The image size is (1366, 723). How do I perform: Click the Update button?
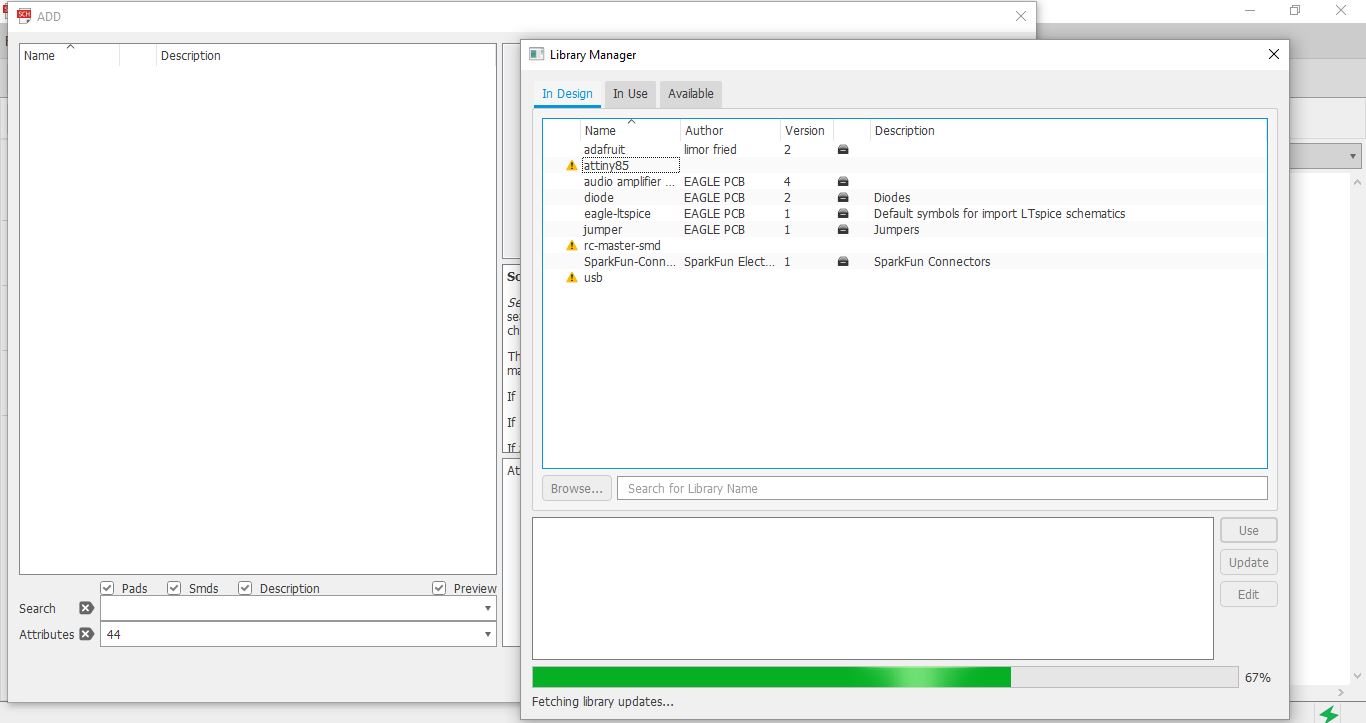pos(1248,563)
